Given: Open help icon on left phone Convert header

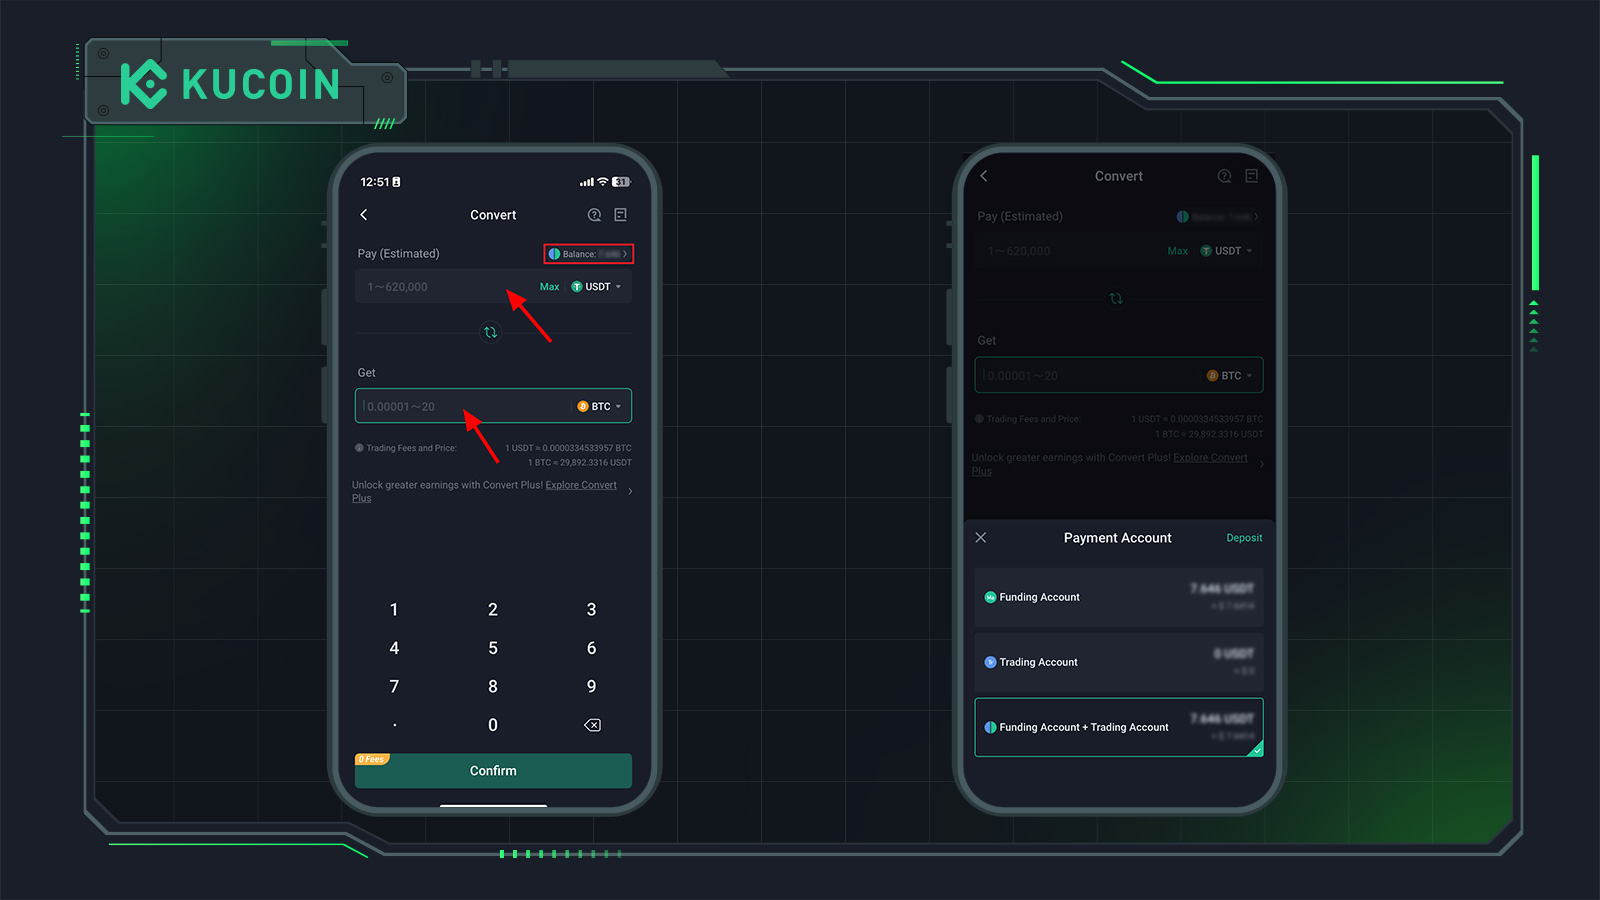Looking at the screenshot, I should [x=594, y=215].
